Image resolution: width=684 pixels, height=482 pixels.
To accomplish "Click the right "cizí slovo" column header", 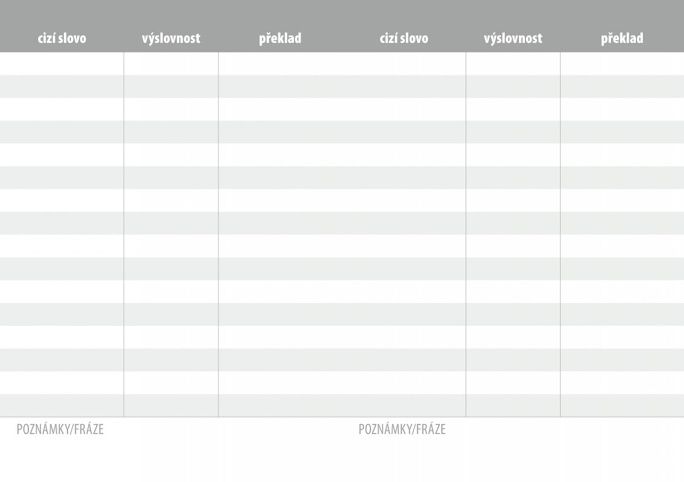I will (404, 39).
